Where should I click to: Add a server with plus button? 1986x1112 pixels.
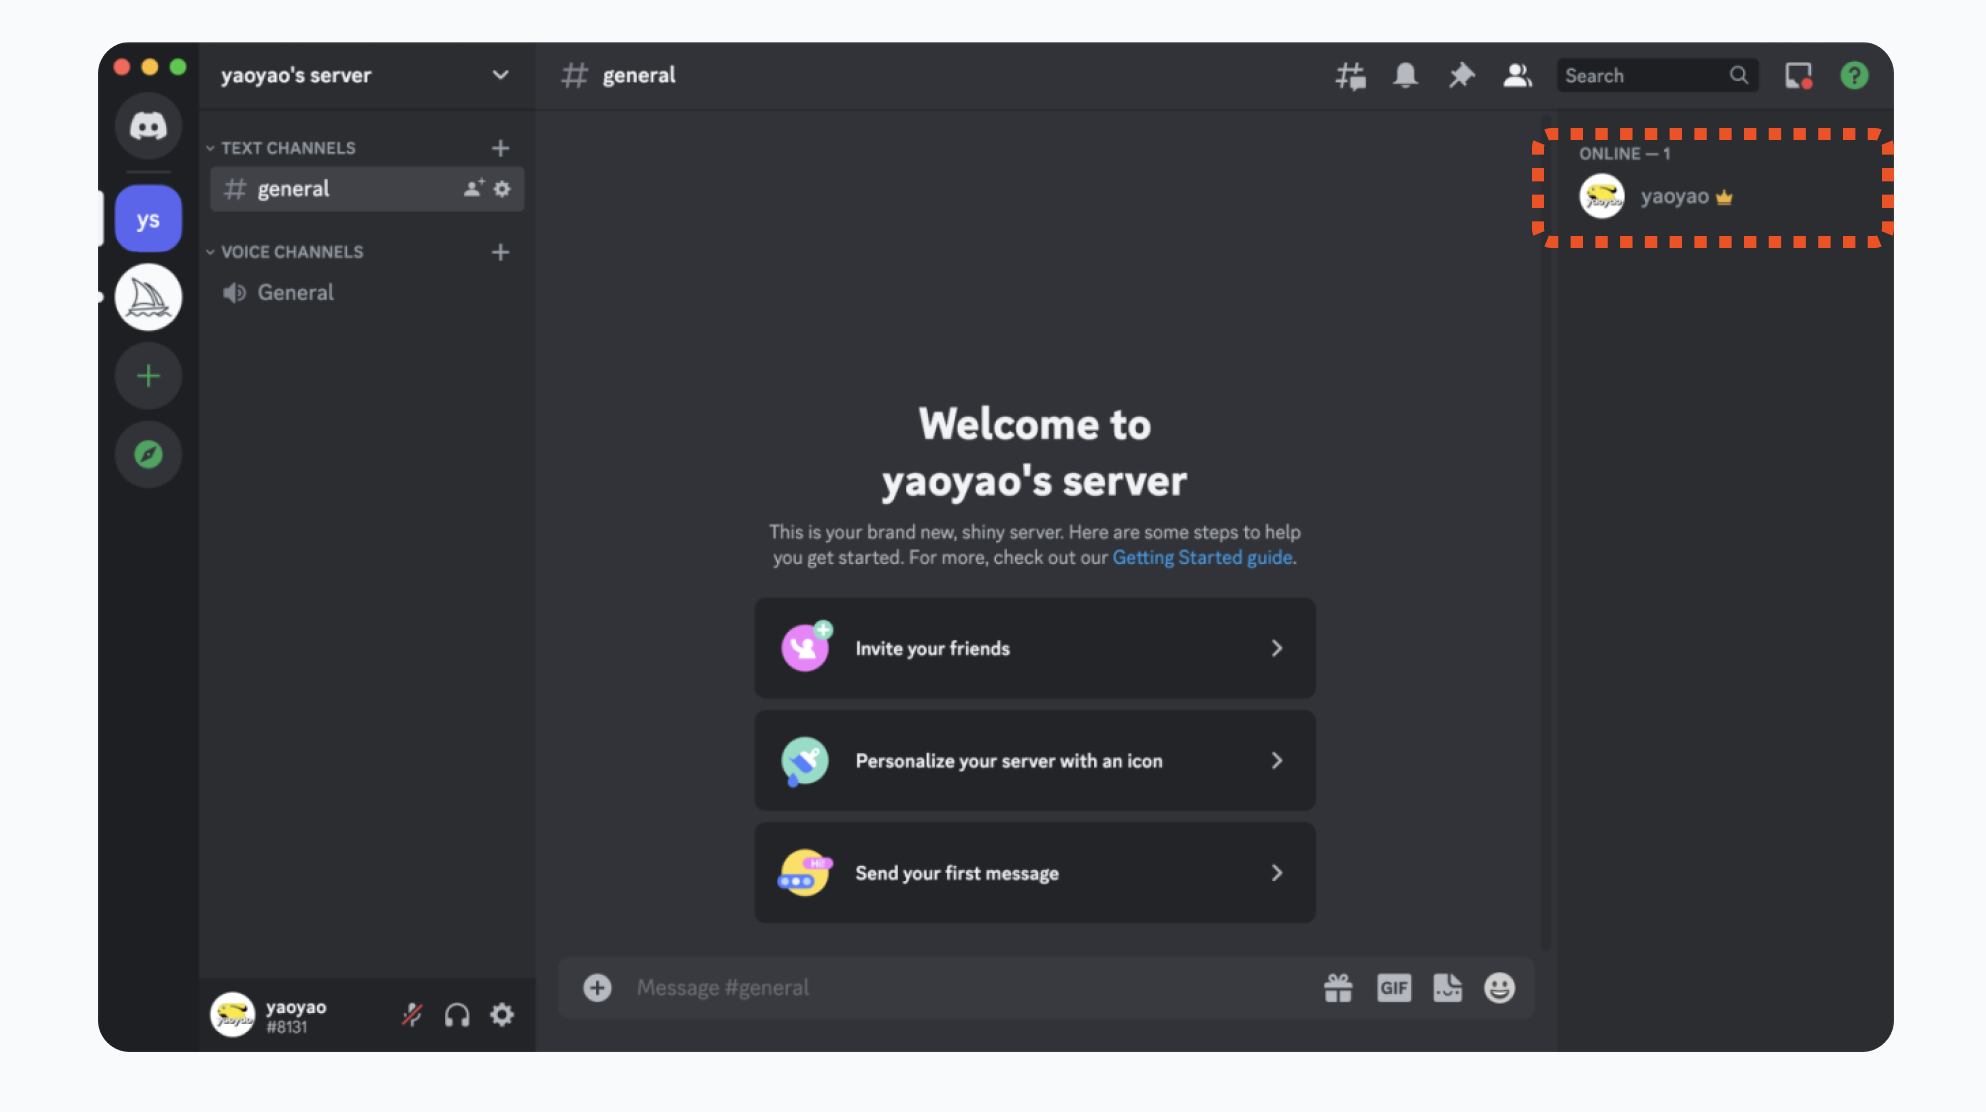148,376
